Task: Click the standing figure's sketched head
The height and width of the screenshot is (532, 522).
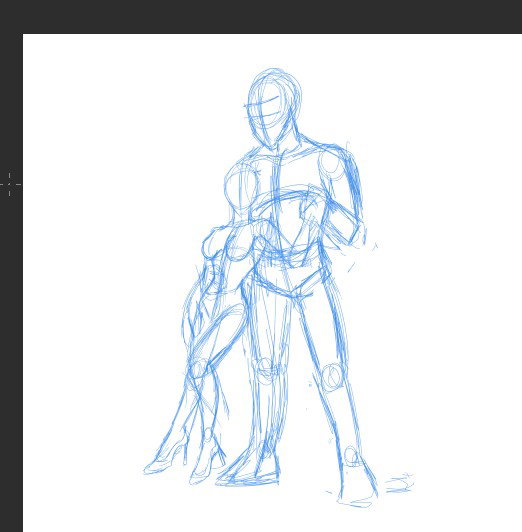Action: coord(274,109)
